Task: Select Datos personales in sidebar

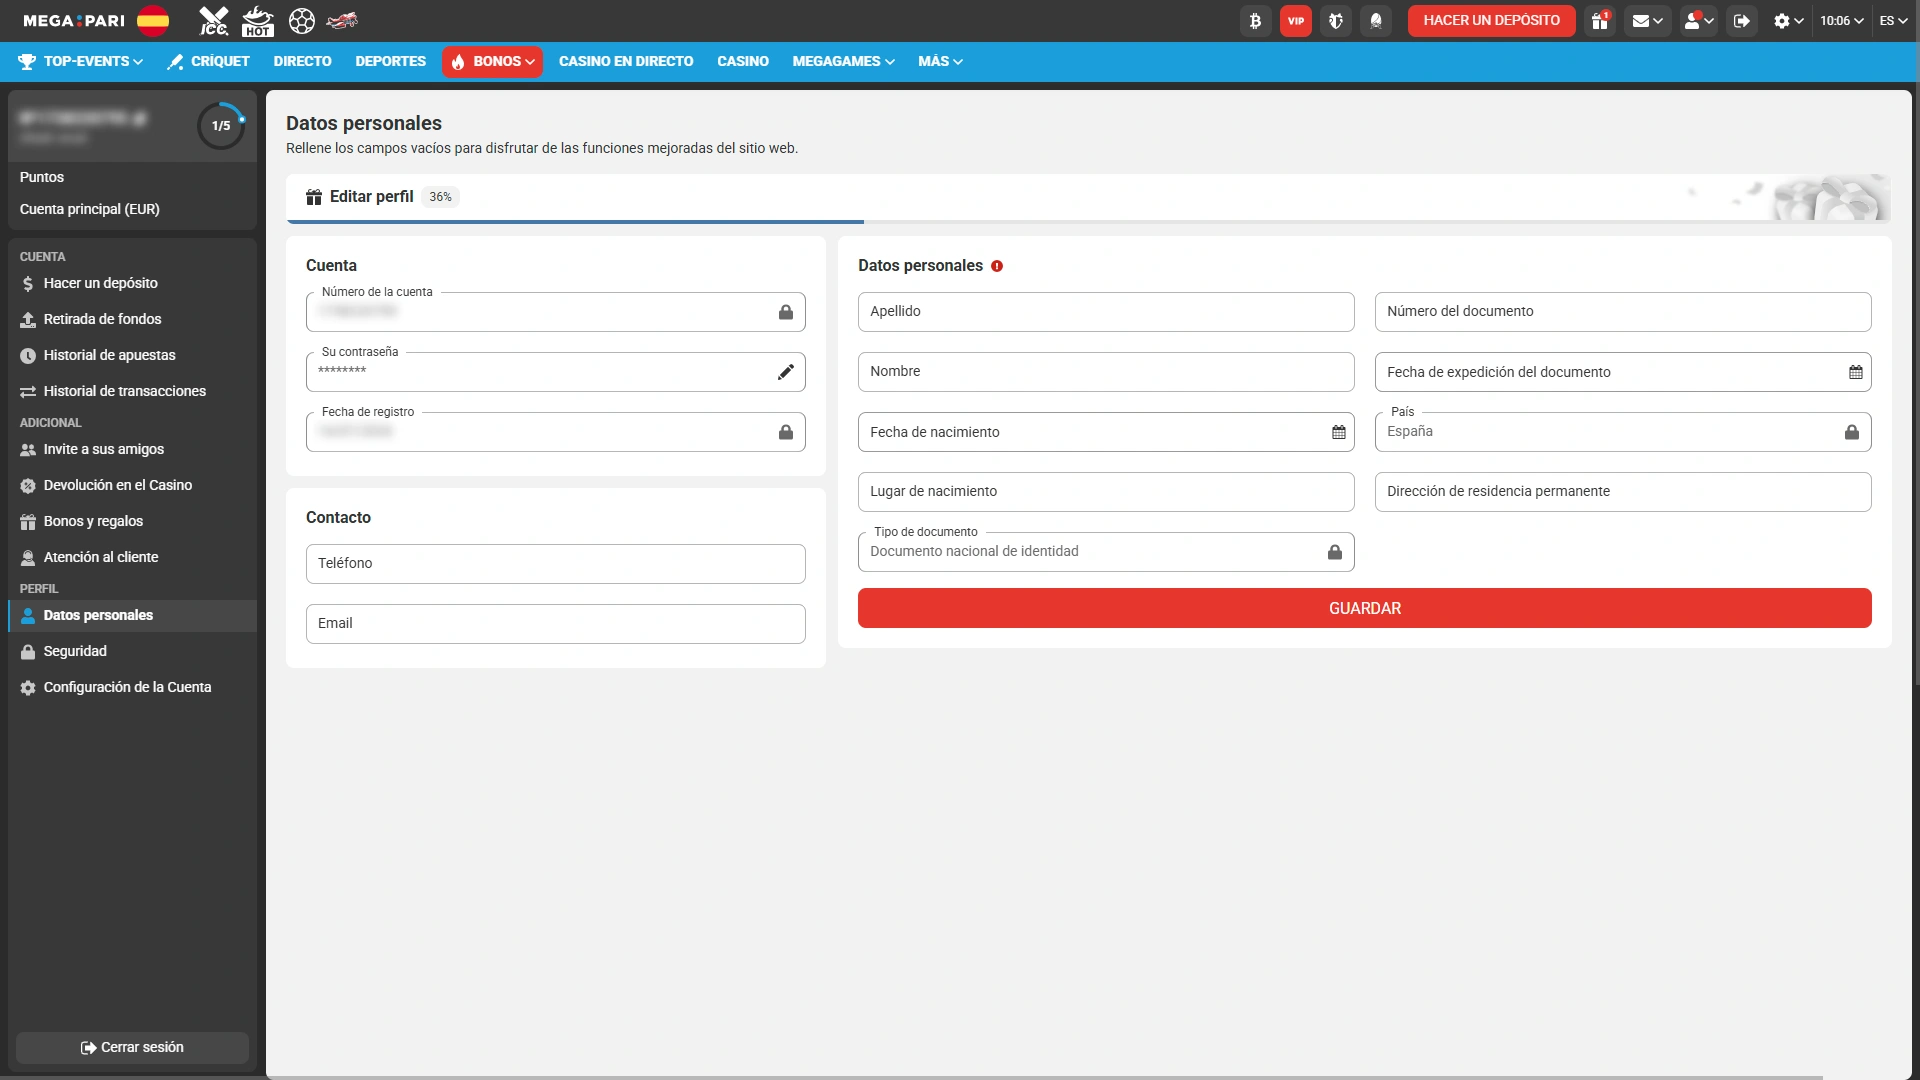Action: [x=132, y=615]
